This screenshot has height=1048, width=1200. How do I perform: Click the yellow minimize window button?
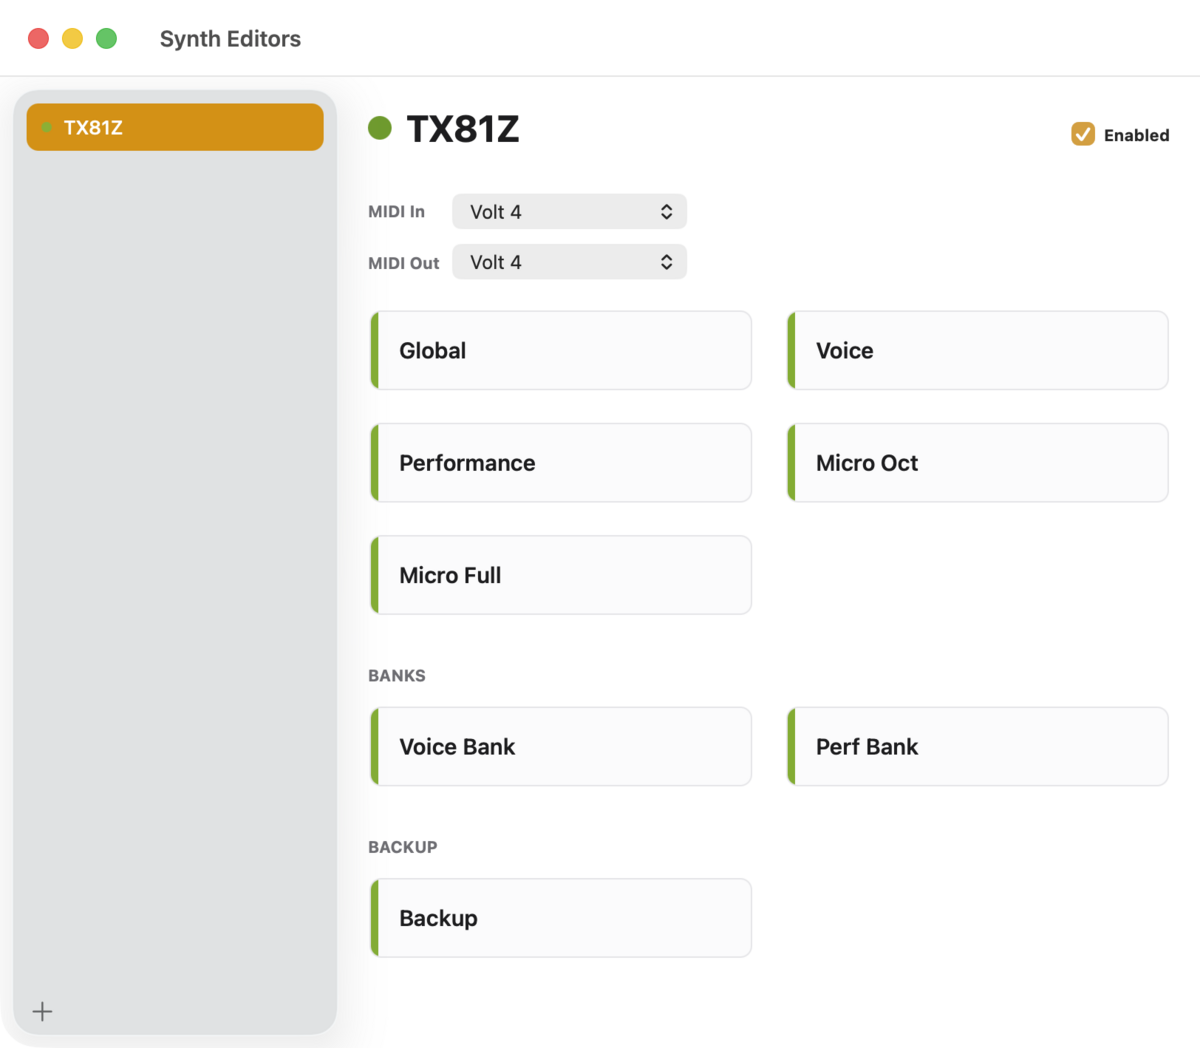point(72,38)
